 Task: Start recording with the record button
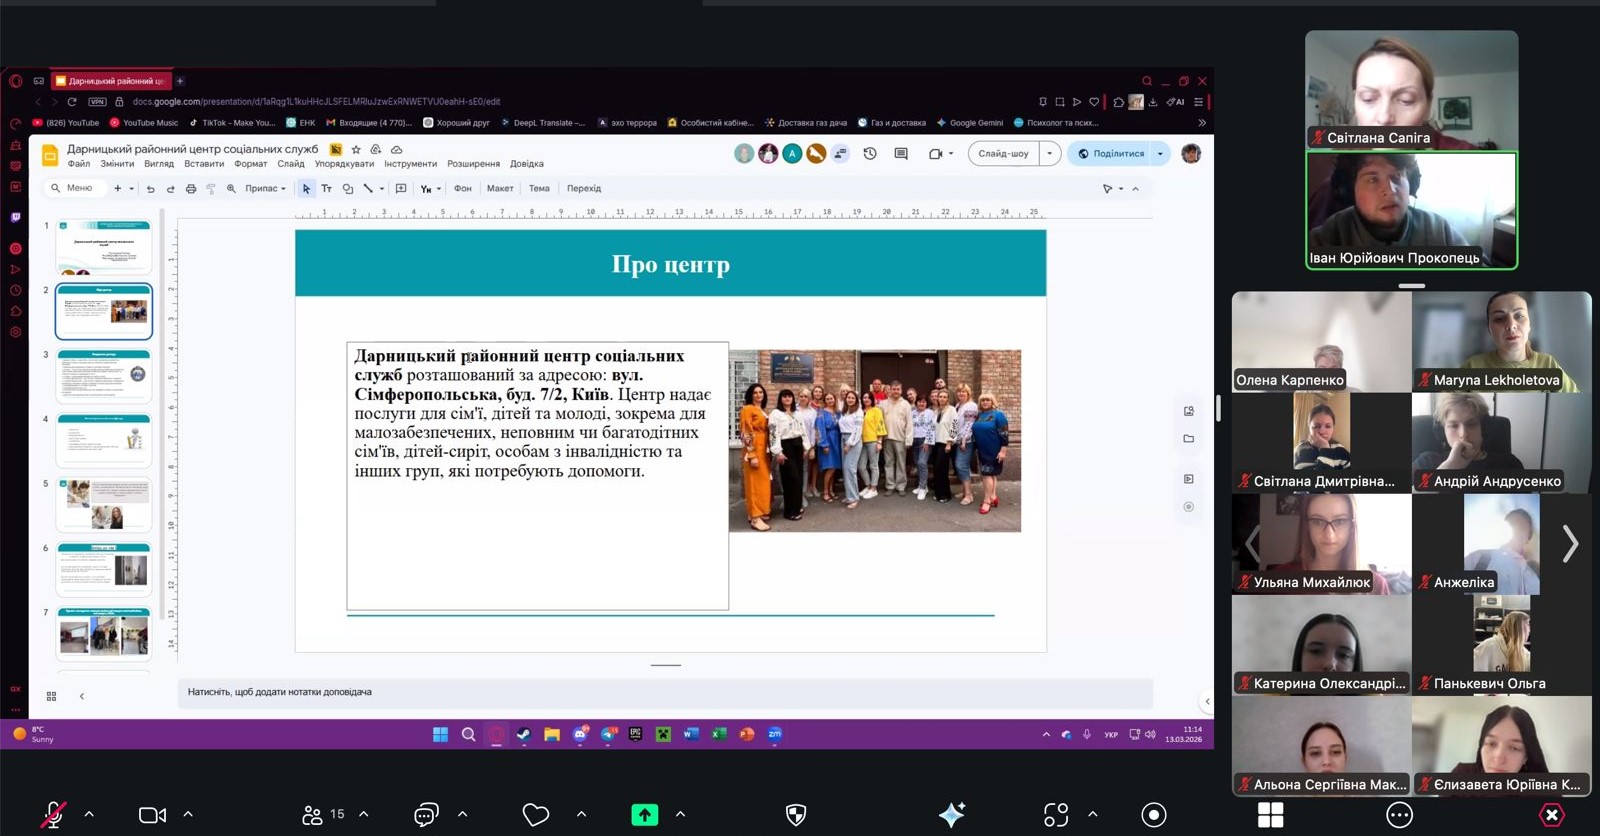coord(1153,815)
